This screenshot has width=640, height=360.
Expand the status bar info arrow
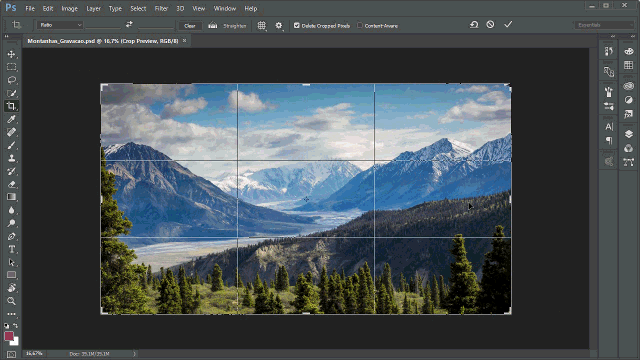tap(134, 354)
